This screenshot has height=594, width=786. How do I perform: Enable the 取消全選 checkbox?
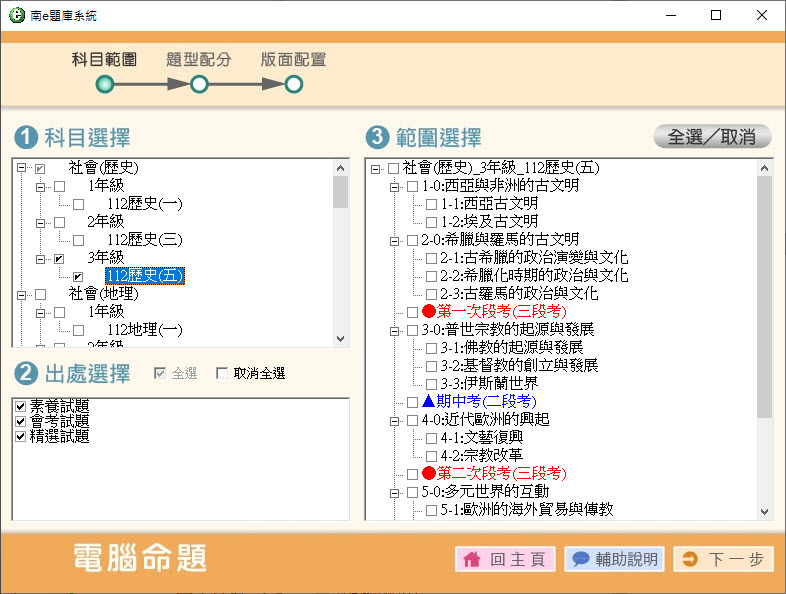pyautogui.click(x=222, y=374)
